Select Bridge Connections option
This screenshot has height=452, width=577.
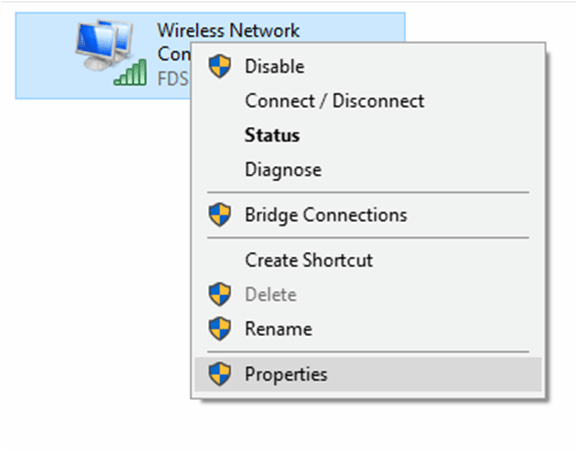coord(368,215)
